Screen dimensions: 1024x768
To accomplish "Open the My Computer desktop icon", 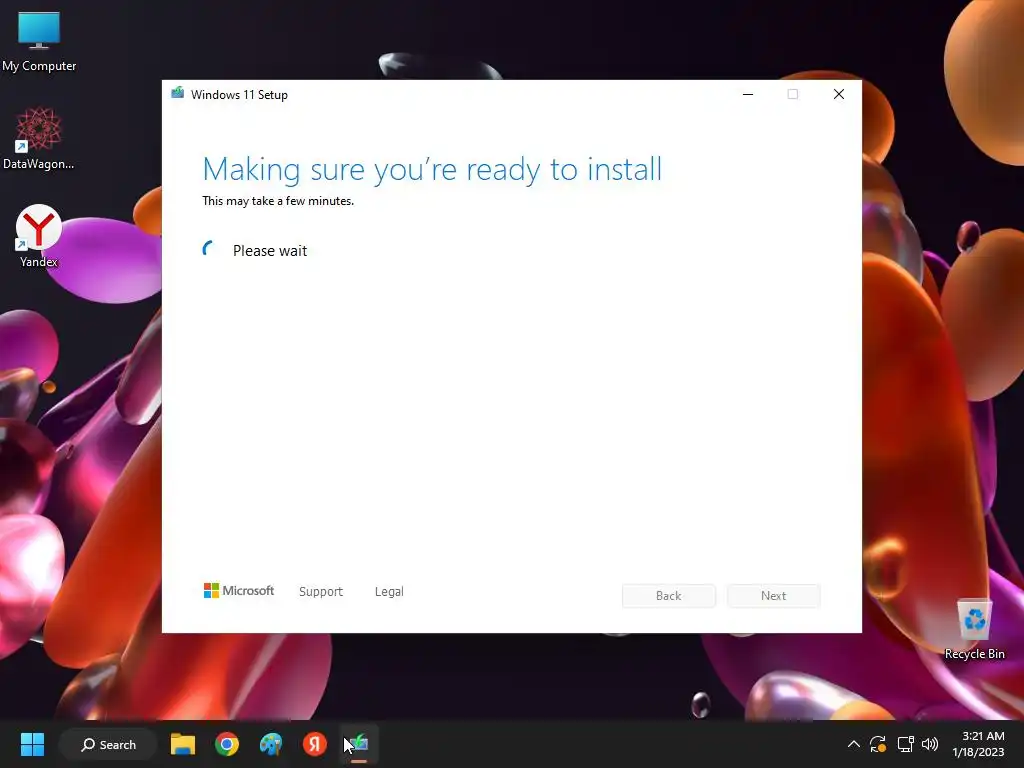I will 39,41.
